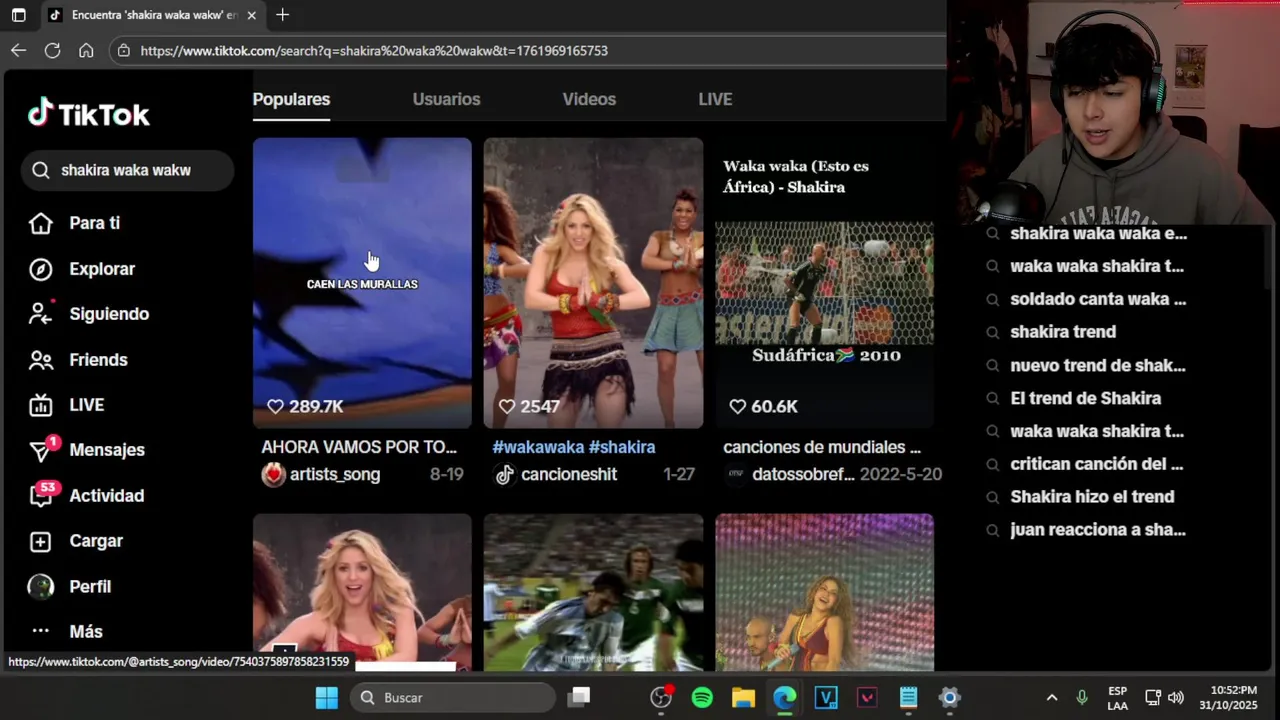Open a new browser tab
1280x720 pixels.
[x=283, y=15]
